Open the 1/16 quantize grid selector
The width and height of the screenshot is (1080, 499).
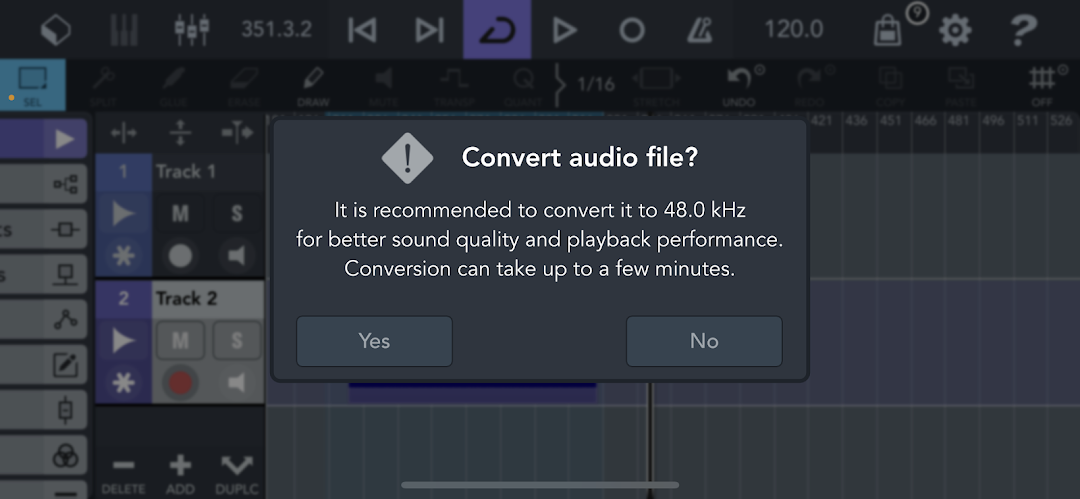tap(595, 84)
